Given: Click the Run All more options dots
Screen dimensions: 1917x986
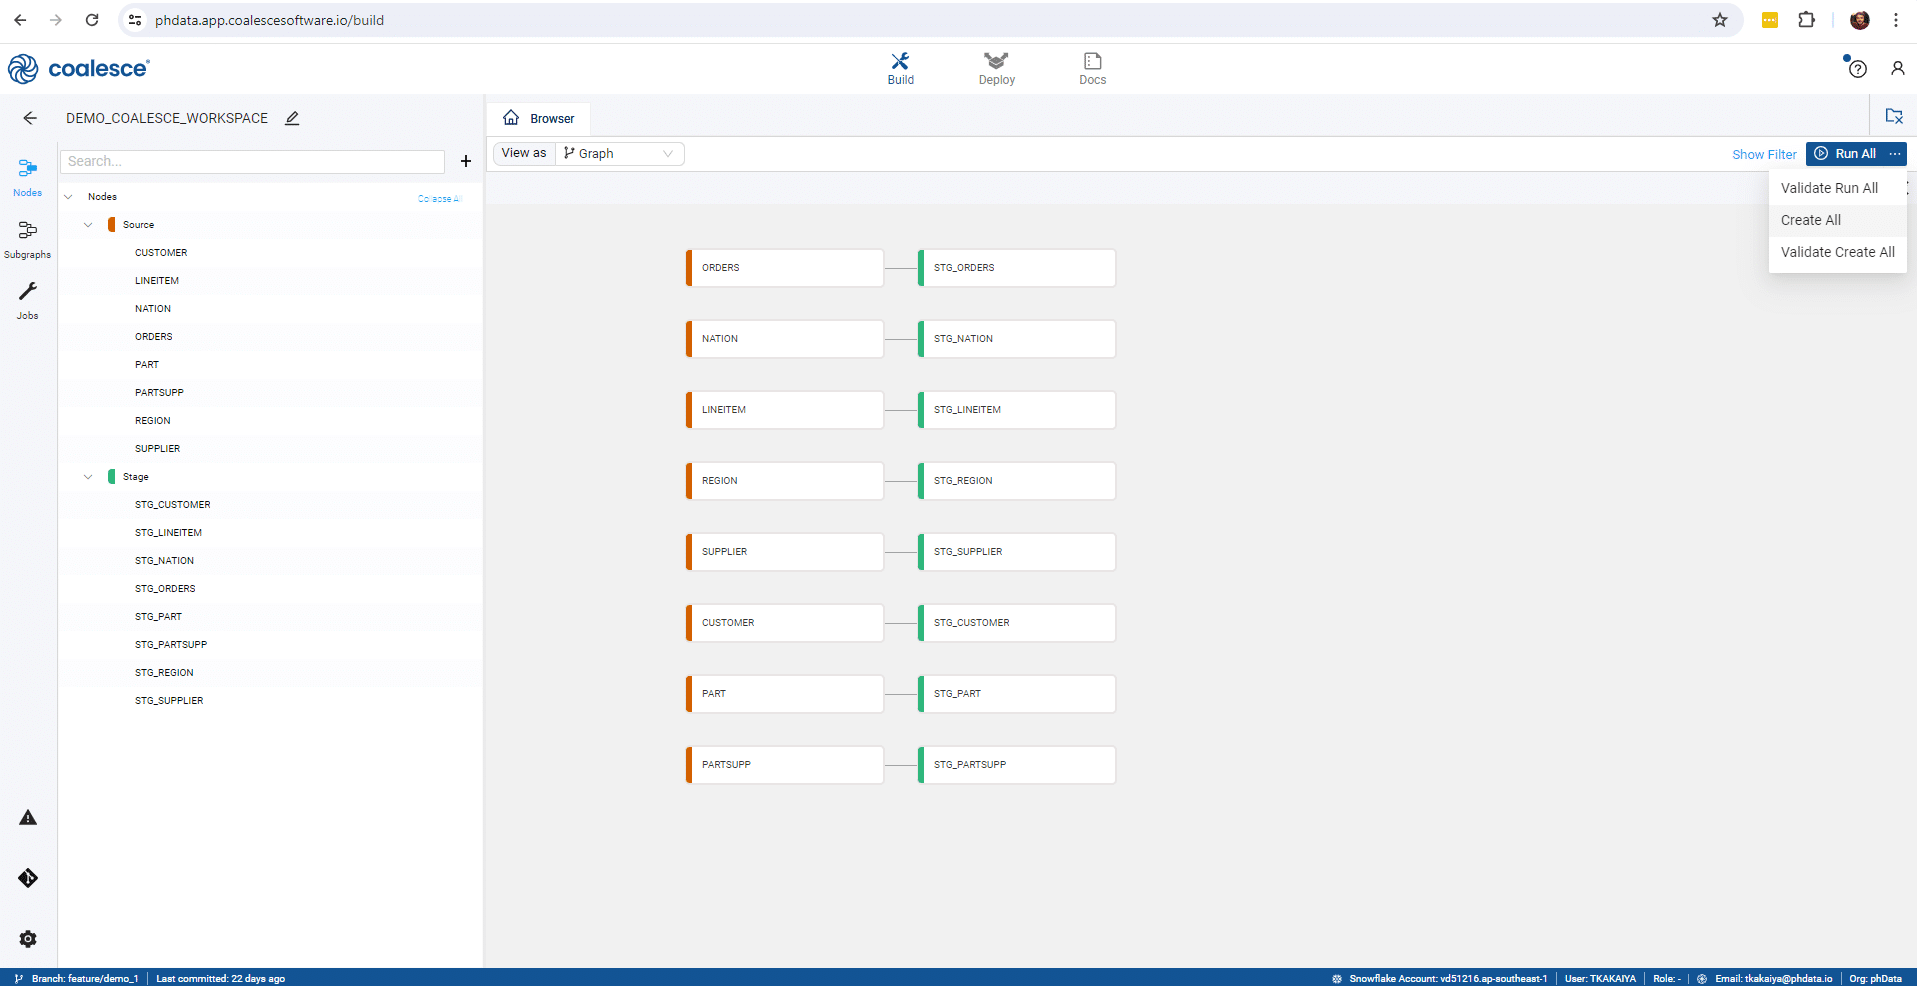Looking at the screenshot, I should (x=1895, y=153).
